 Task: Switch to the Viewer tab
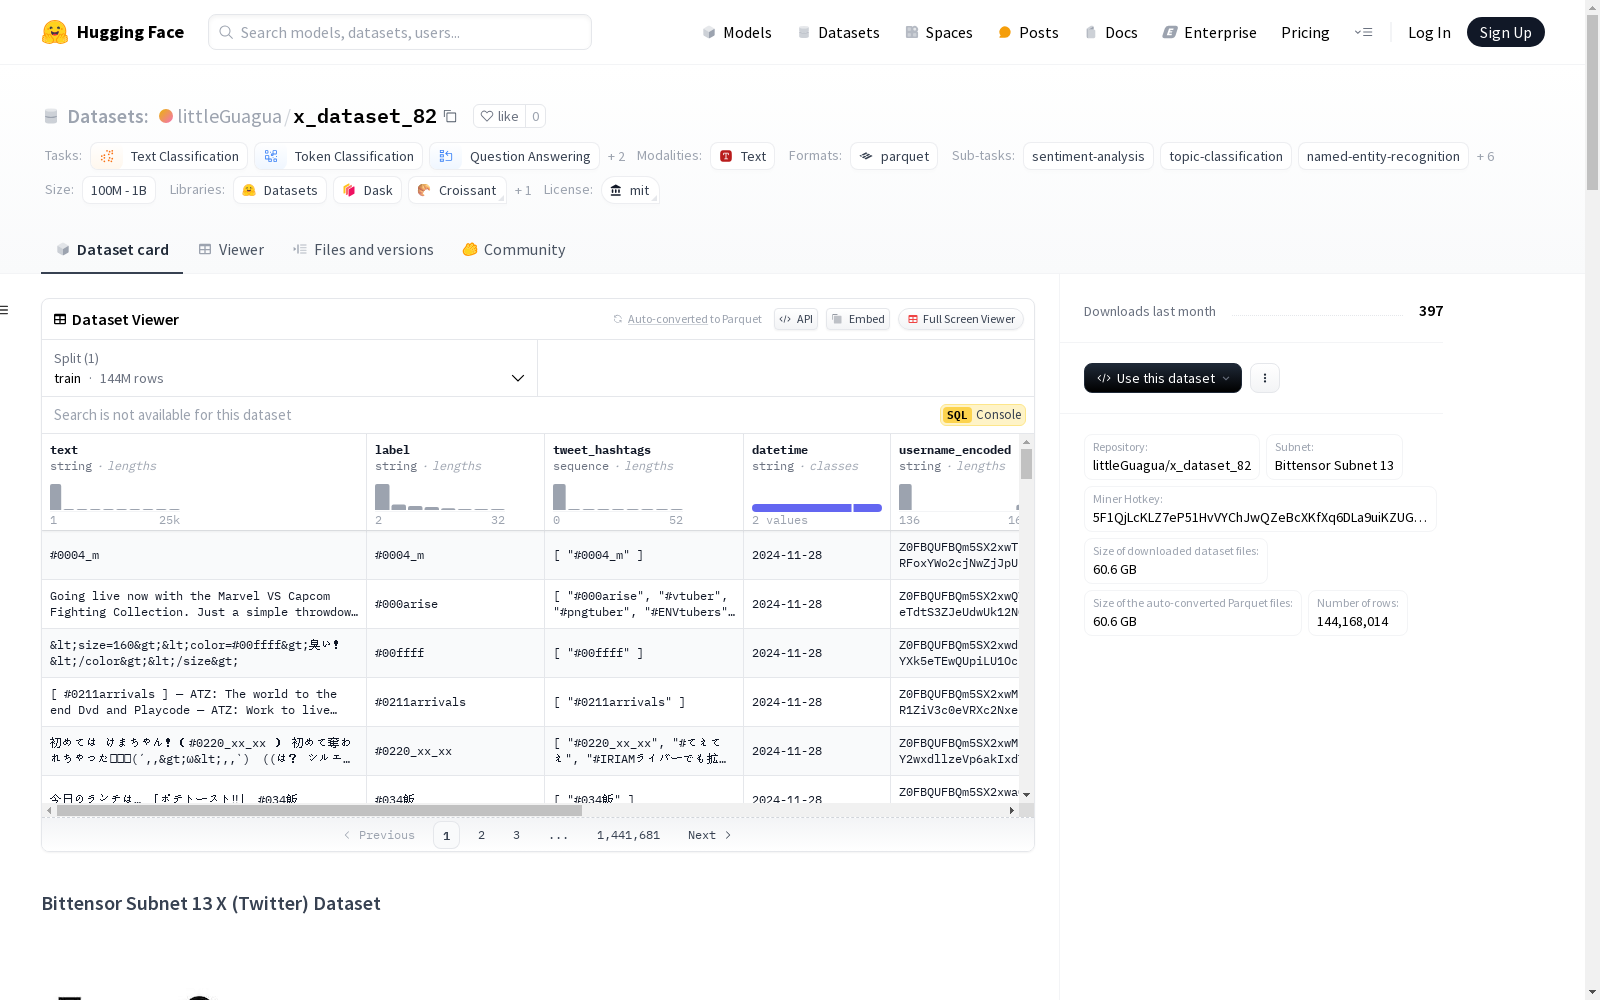tap(231, 250)
